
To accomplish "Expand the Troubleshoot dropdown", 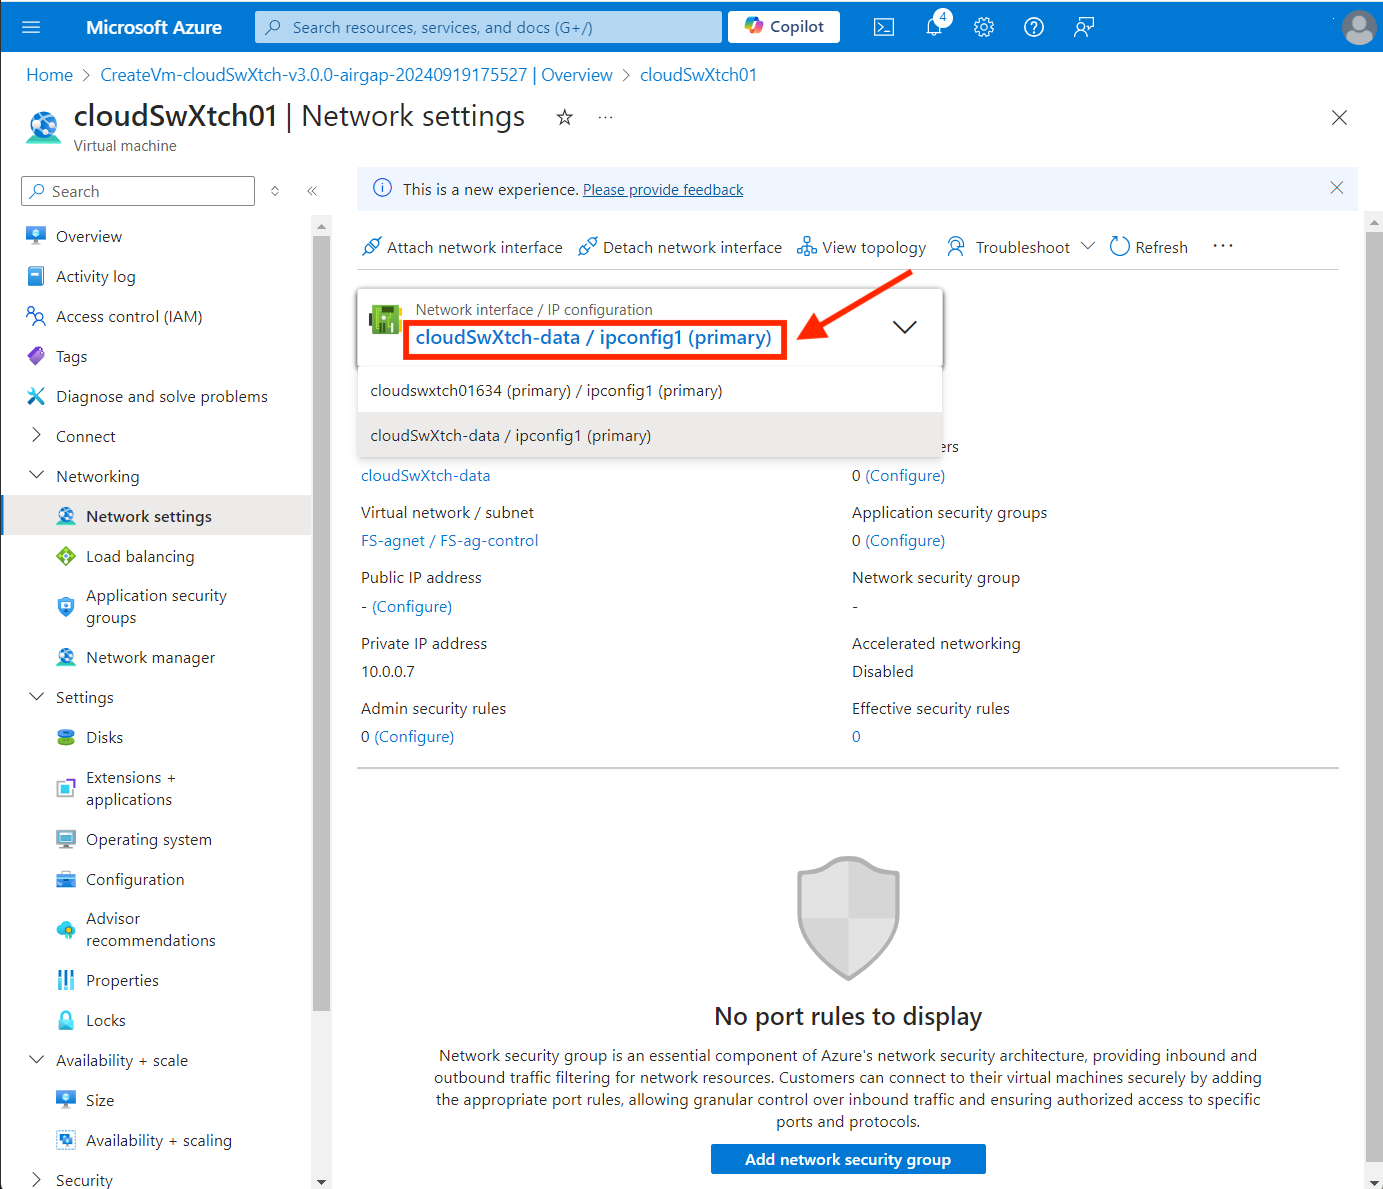I will coord(1088,247).
